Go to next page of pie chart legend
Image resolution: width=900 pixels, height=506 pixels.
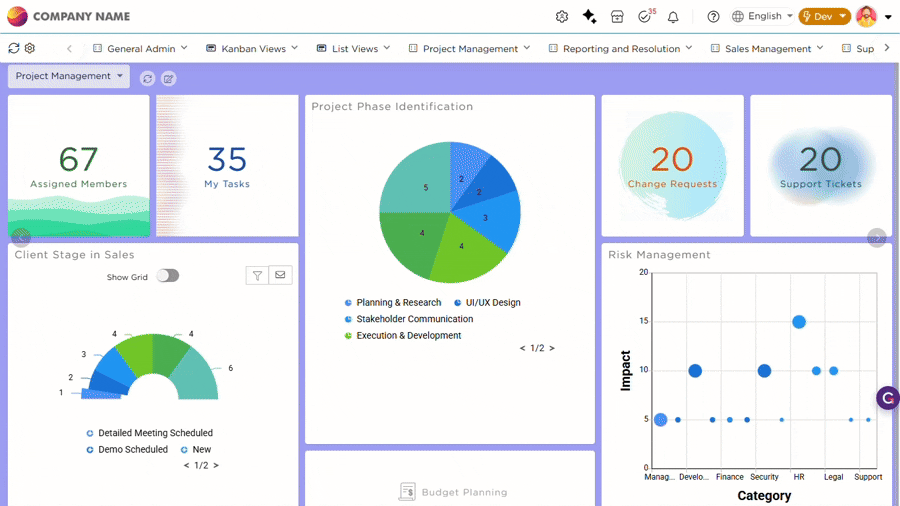pos(552,349)
